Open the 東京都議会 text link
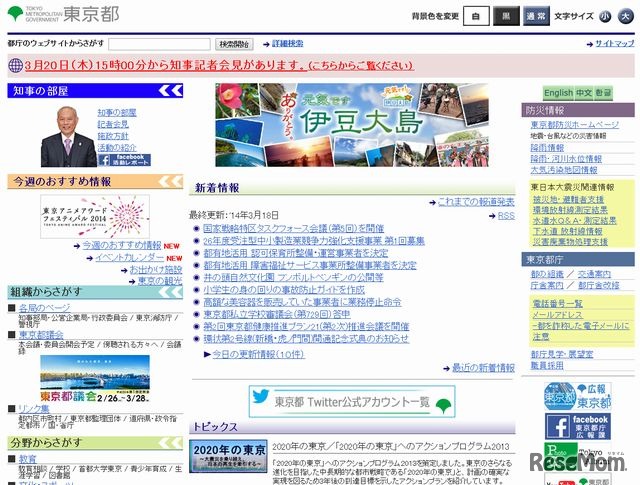 pyautogui.click(x=41, y=335)
